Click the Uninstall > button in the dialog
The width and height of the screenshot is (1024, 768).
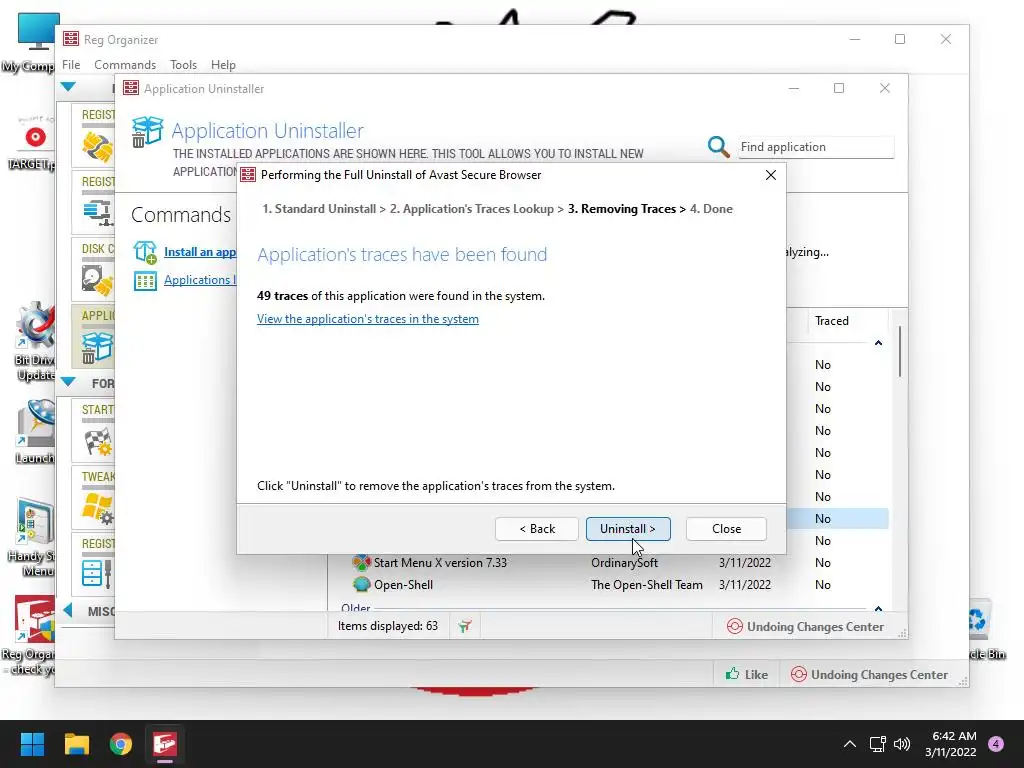point(628,528)
